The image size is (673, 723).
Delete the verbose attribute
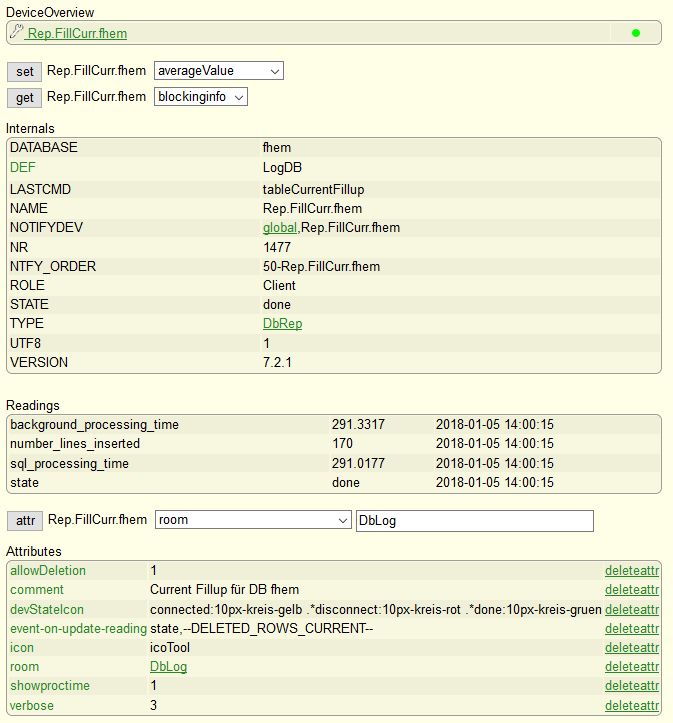pos(632,705)
